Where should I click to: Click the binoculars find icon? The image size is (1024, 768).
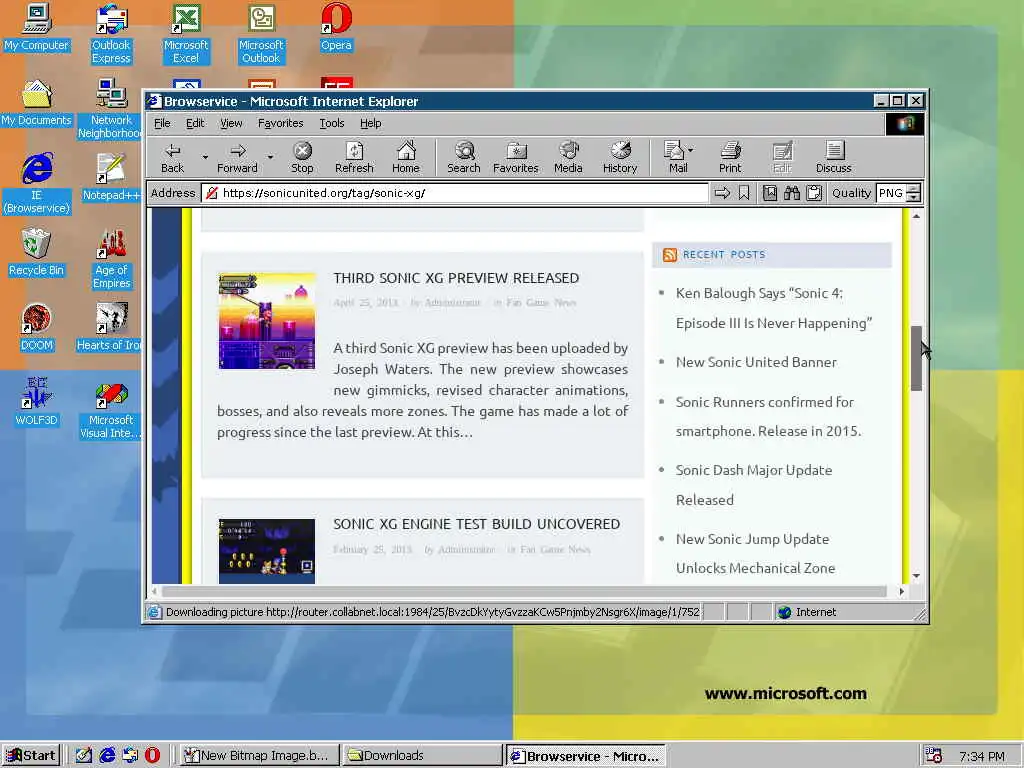pos(792,193)
